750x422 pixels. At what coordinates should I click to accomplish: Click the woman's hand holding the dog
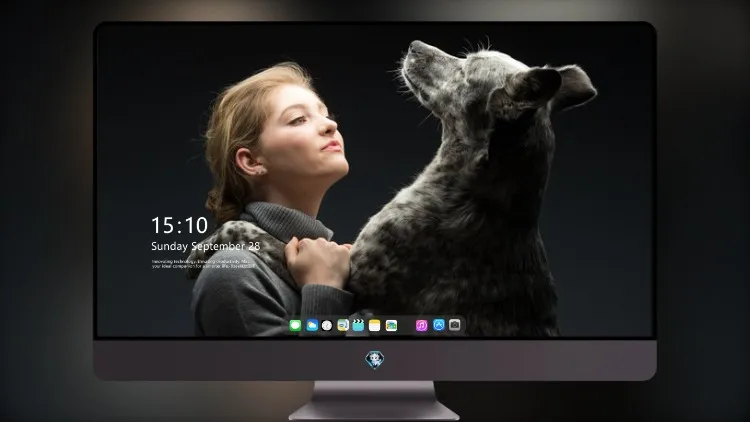(x=318, y=261)
